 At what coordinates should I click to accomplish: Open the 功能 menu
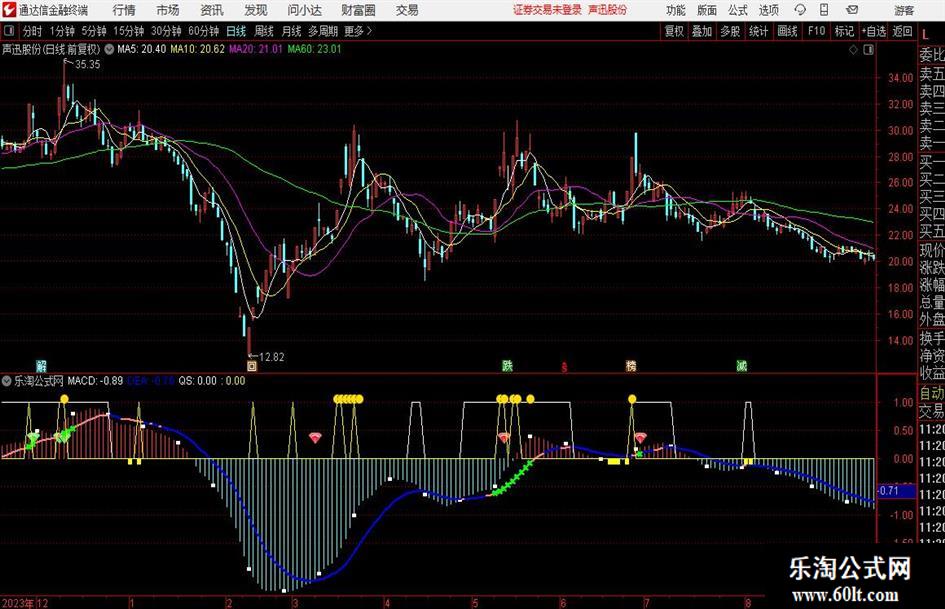coord(676,10)
